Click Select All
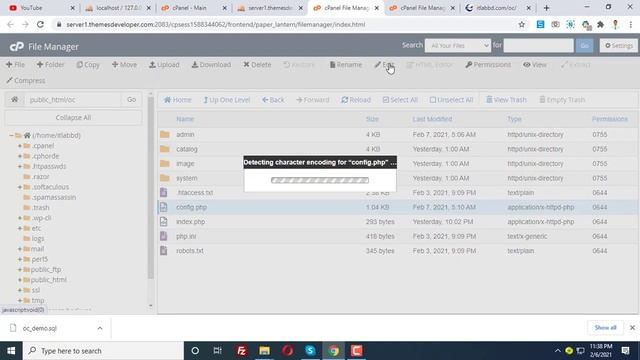 (400, 100)
